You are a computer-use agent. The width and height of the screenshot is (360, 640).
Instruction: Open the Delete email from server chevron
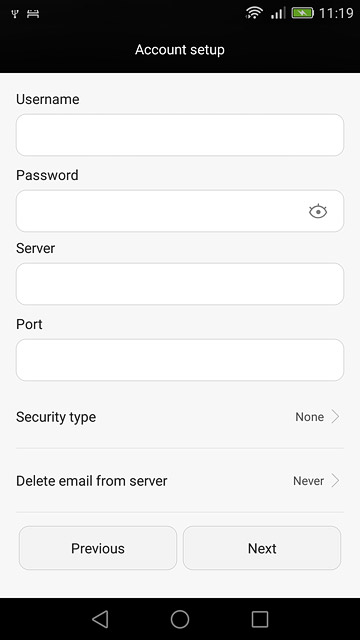coord(335,481)
